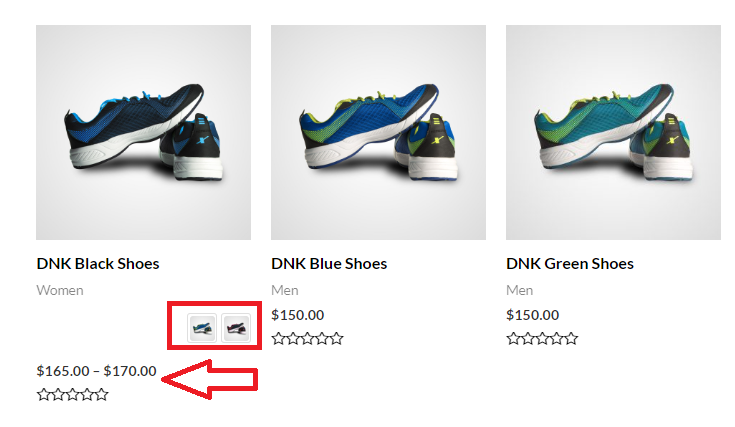Click fifth rating star under DNK Black Shoes

click(x=102, y=395)
